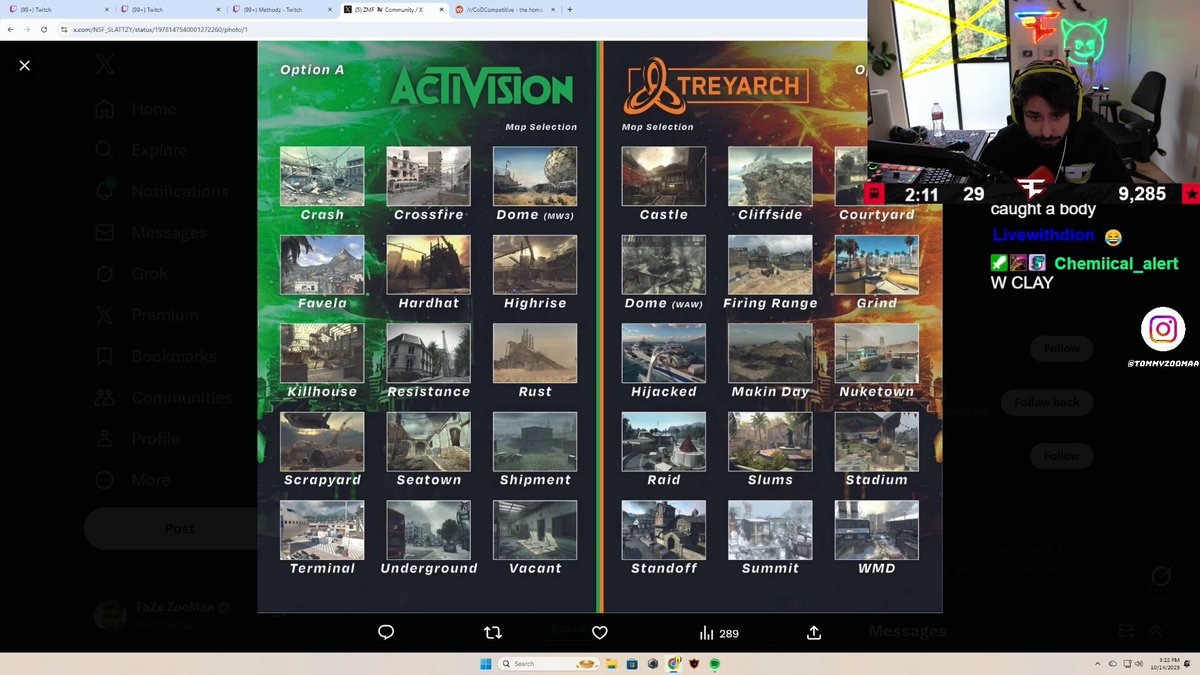Open view analytics icon showing 289
The height and width of the screenshot is (675, 1200).
tap(718, 633)
